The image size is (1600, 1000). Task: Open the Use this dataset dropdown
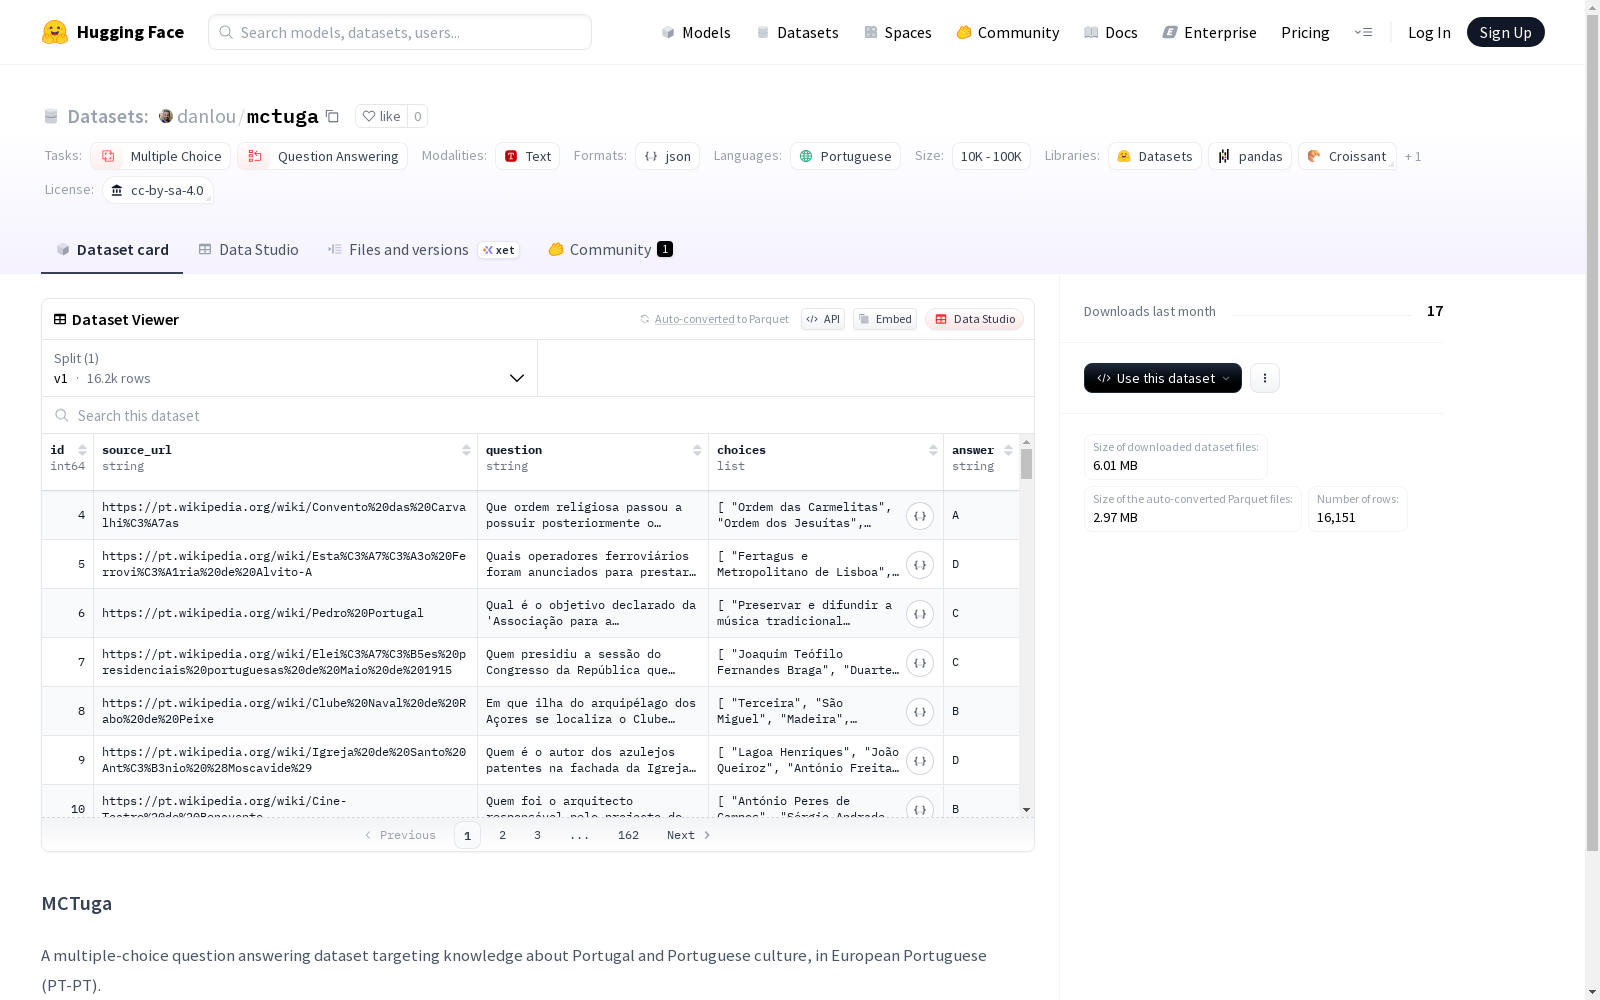1163,378
